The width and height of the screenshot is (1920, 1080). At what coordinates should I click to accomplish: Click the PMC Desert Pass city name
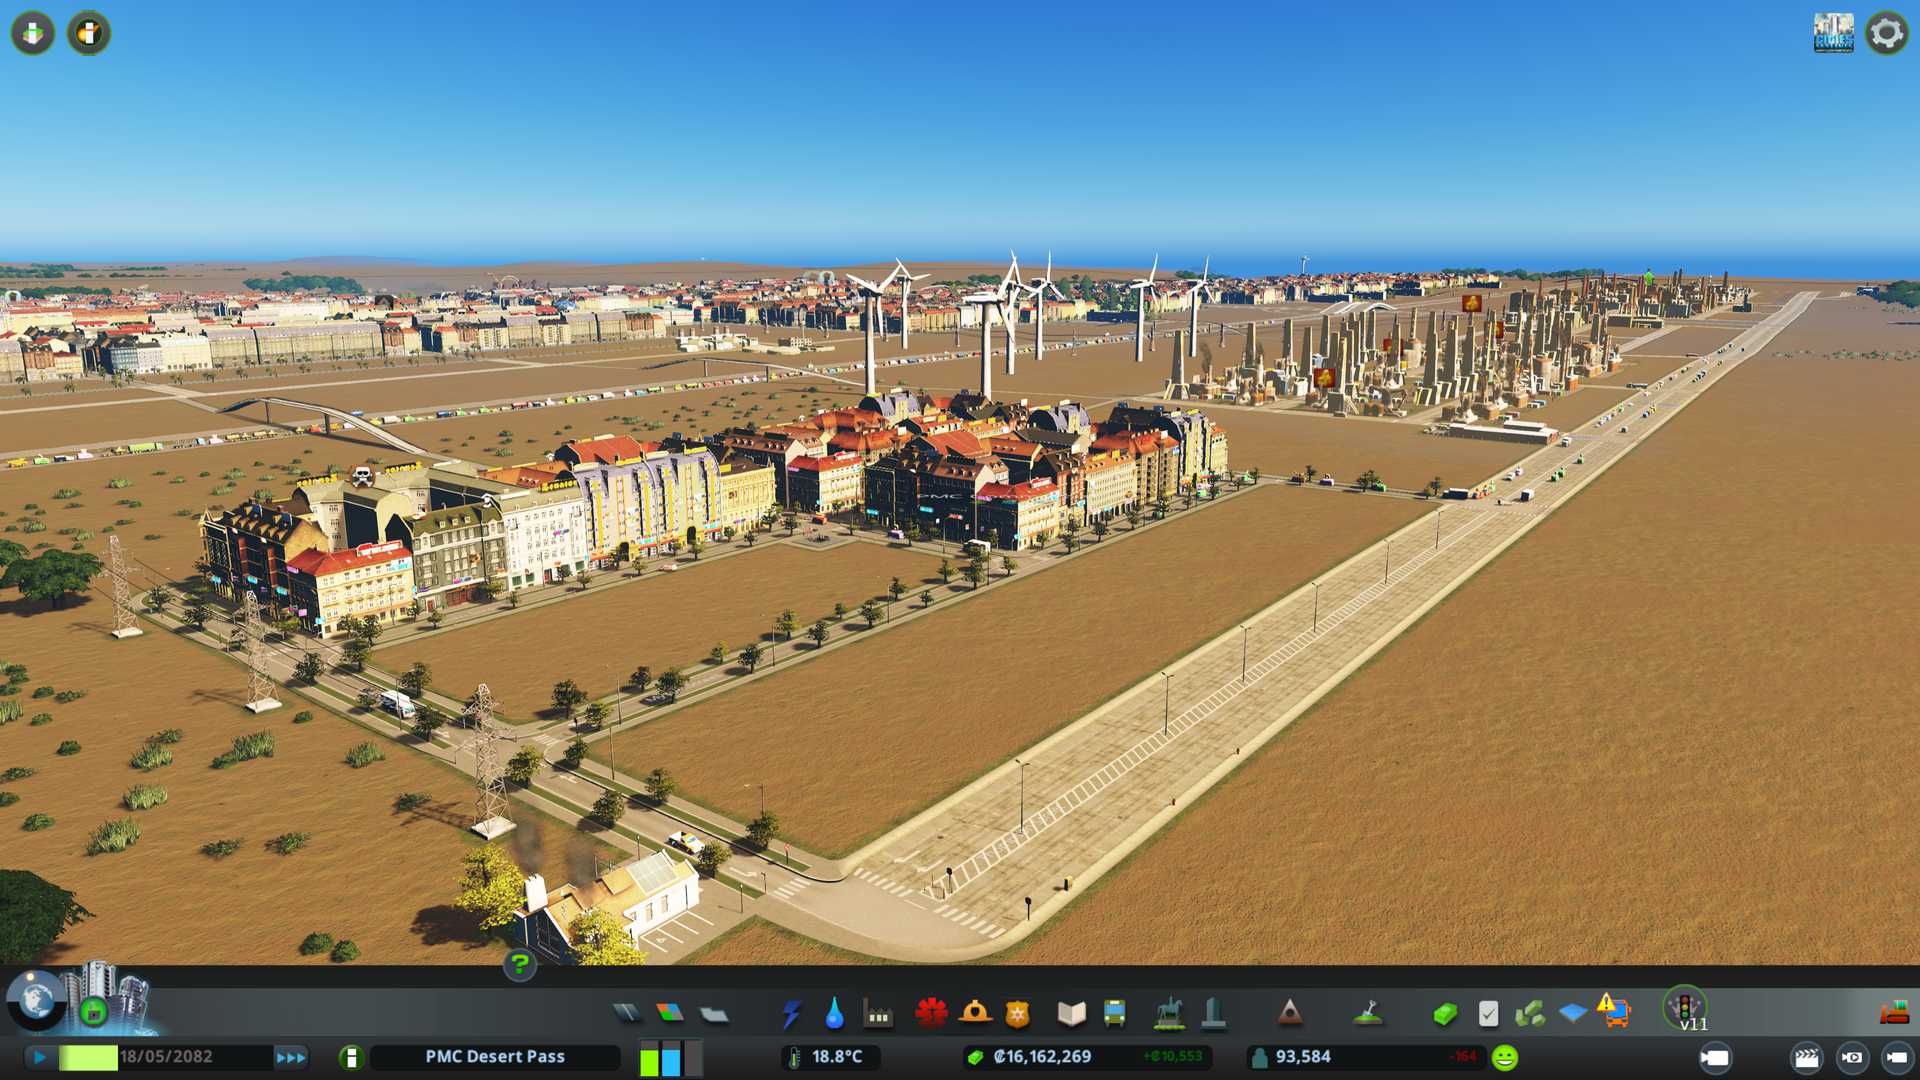tap(495, 1057)
